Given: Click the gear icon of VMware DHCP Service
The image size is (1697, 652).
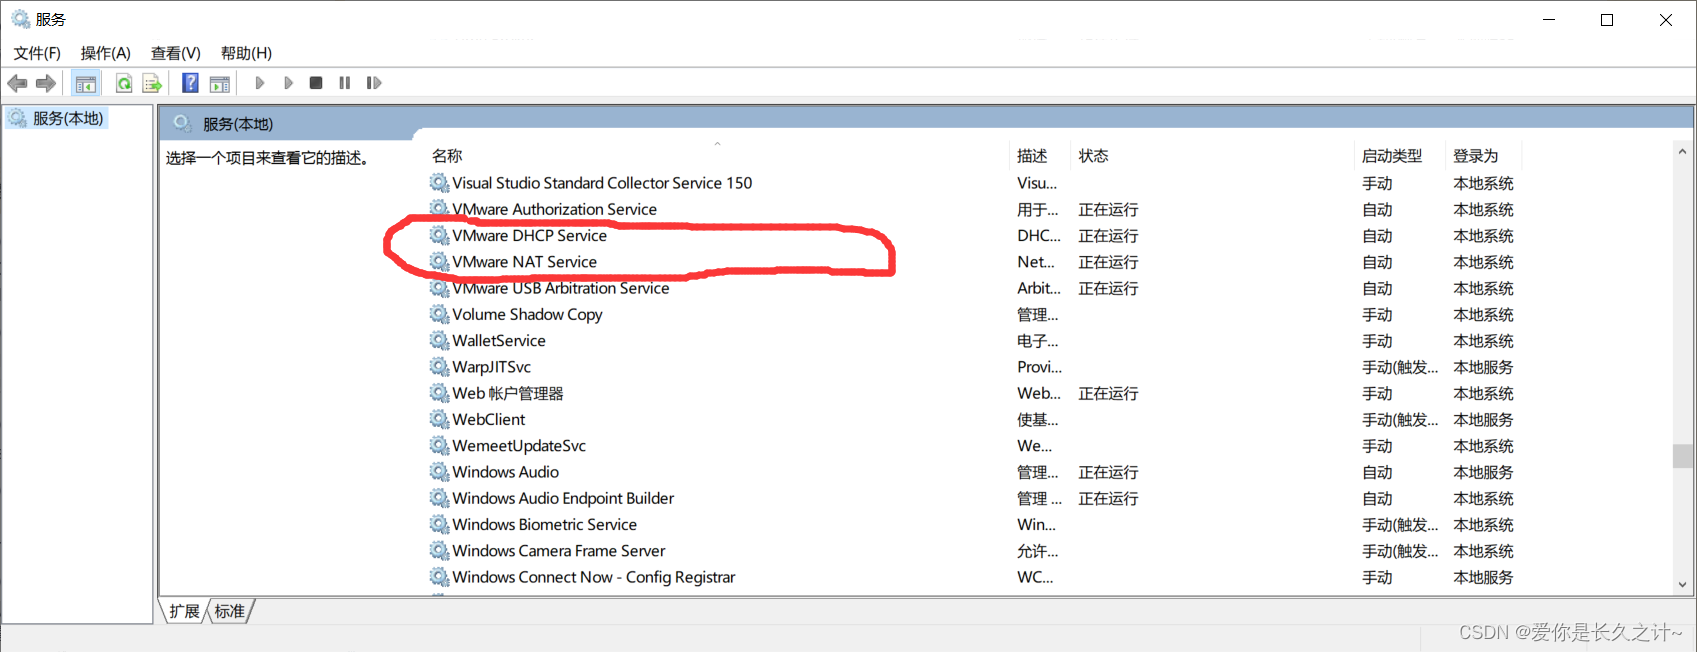Looking at the screenshot, I should (439, 235).
